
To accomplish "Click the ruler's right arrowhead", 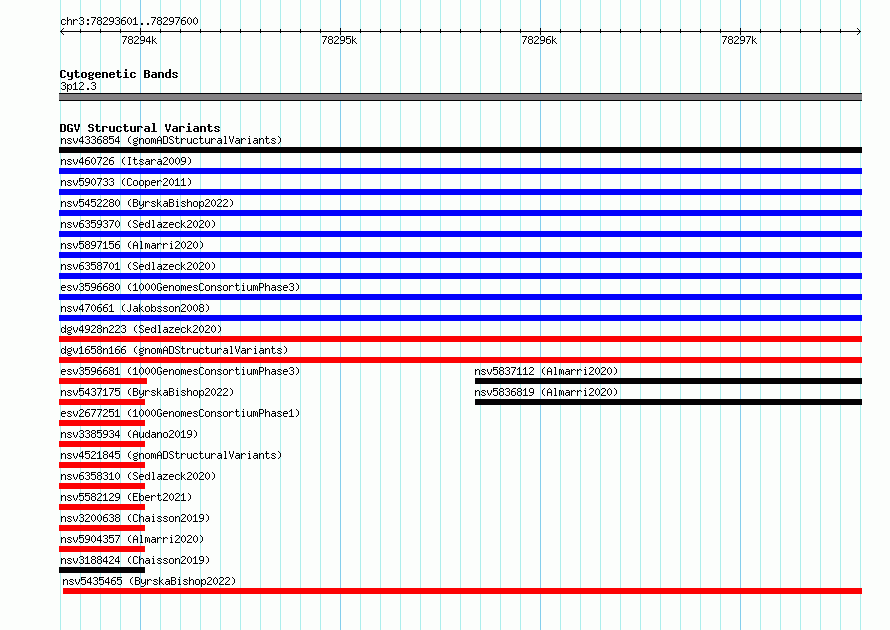I will pyautogui.click(x=859, y=31).
